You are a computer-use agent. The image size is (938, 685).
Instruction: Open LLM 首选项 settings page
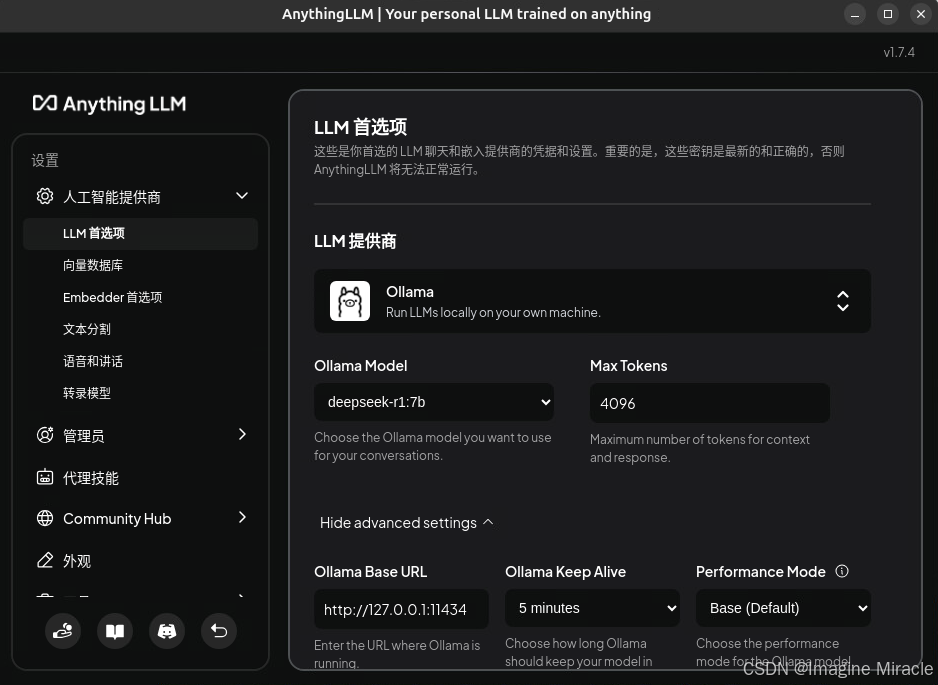[x=141, y=233]
